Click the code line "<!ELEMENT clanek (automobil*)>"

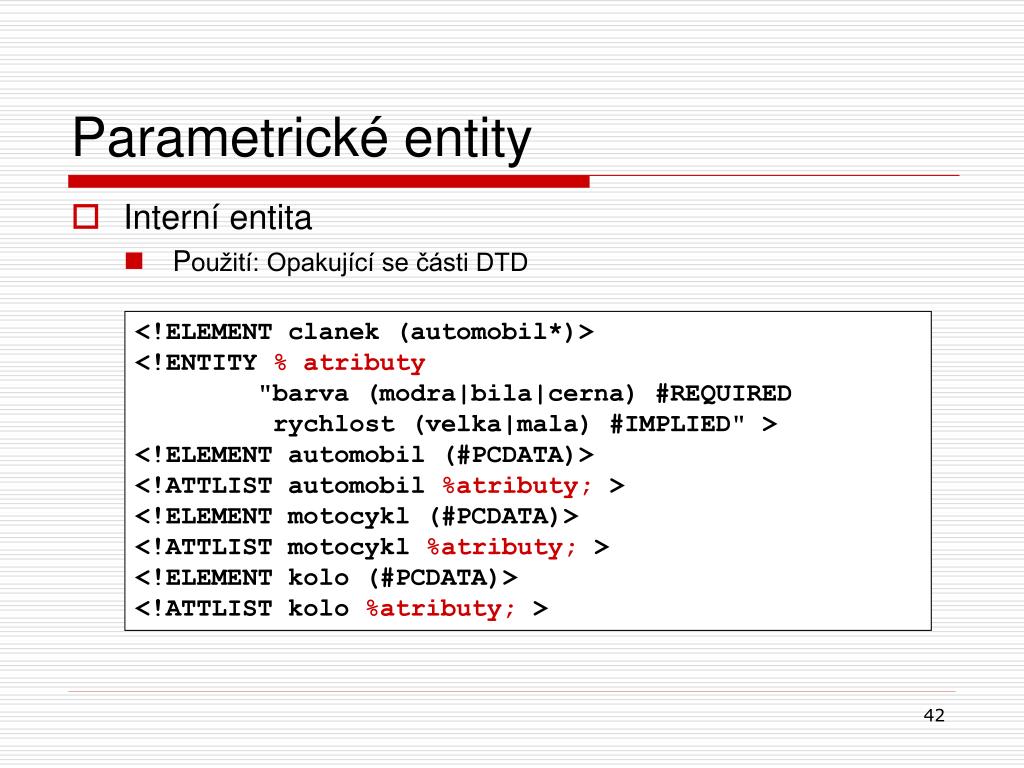364,332
